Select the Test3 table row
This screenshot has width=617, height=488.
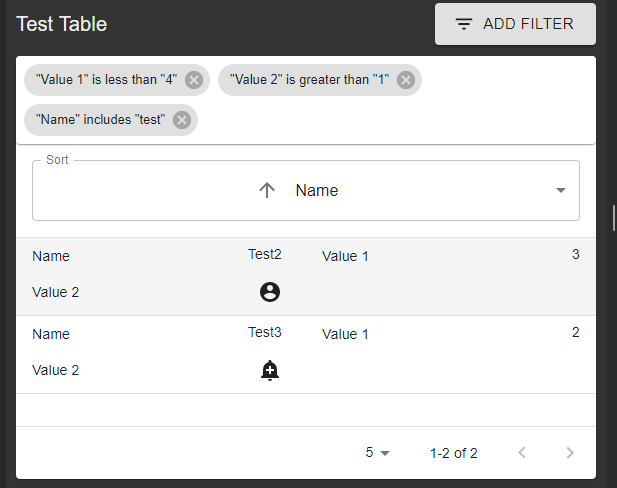150,354
